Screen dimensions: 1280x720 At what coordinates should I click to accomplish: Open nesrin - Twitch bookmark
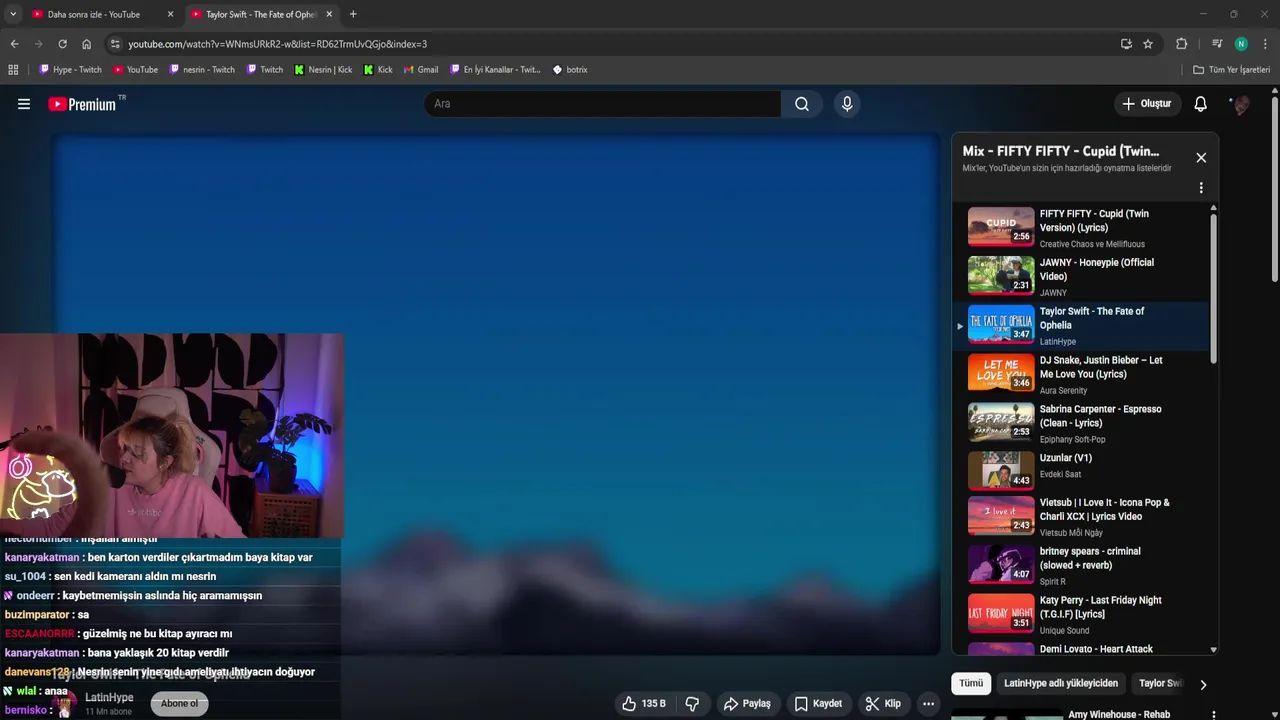(202, 70)
